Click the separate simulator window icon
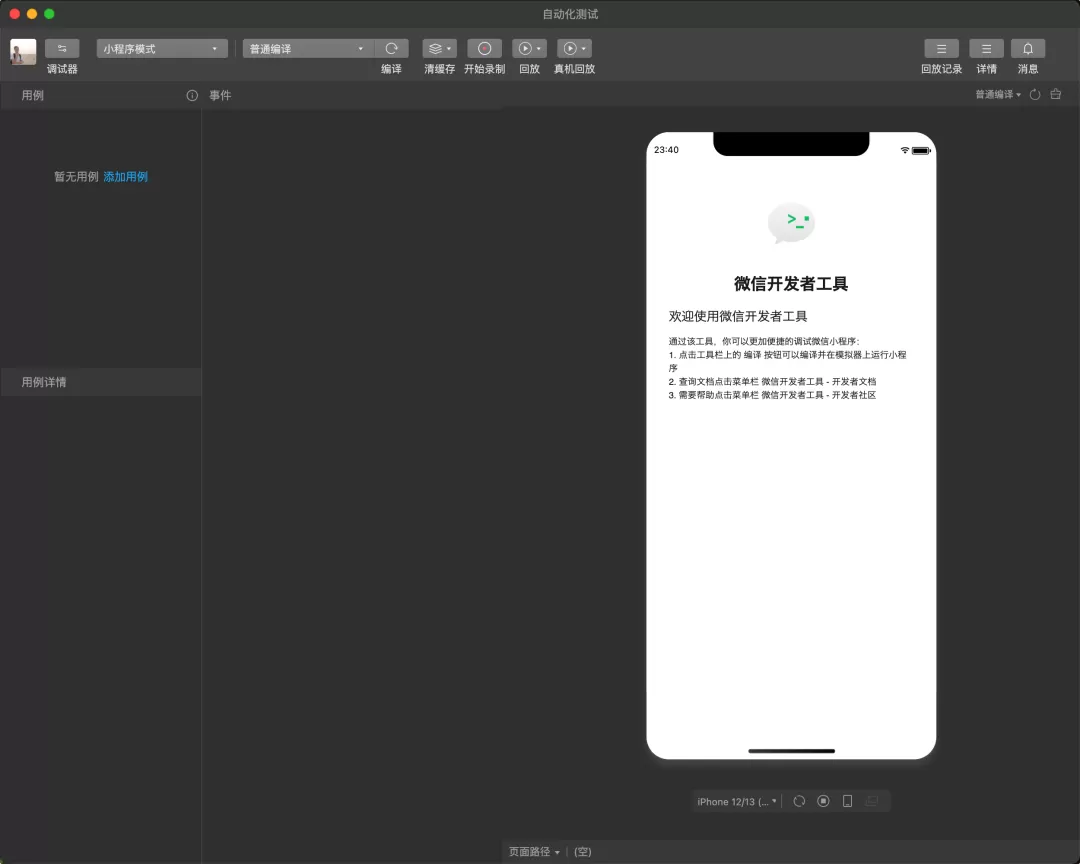The width and height of the screenshot is (1080, 864). pos(872,801)
